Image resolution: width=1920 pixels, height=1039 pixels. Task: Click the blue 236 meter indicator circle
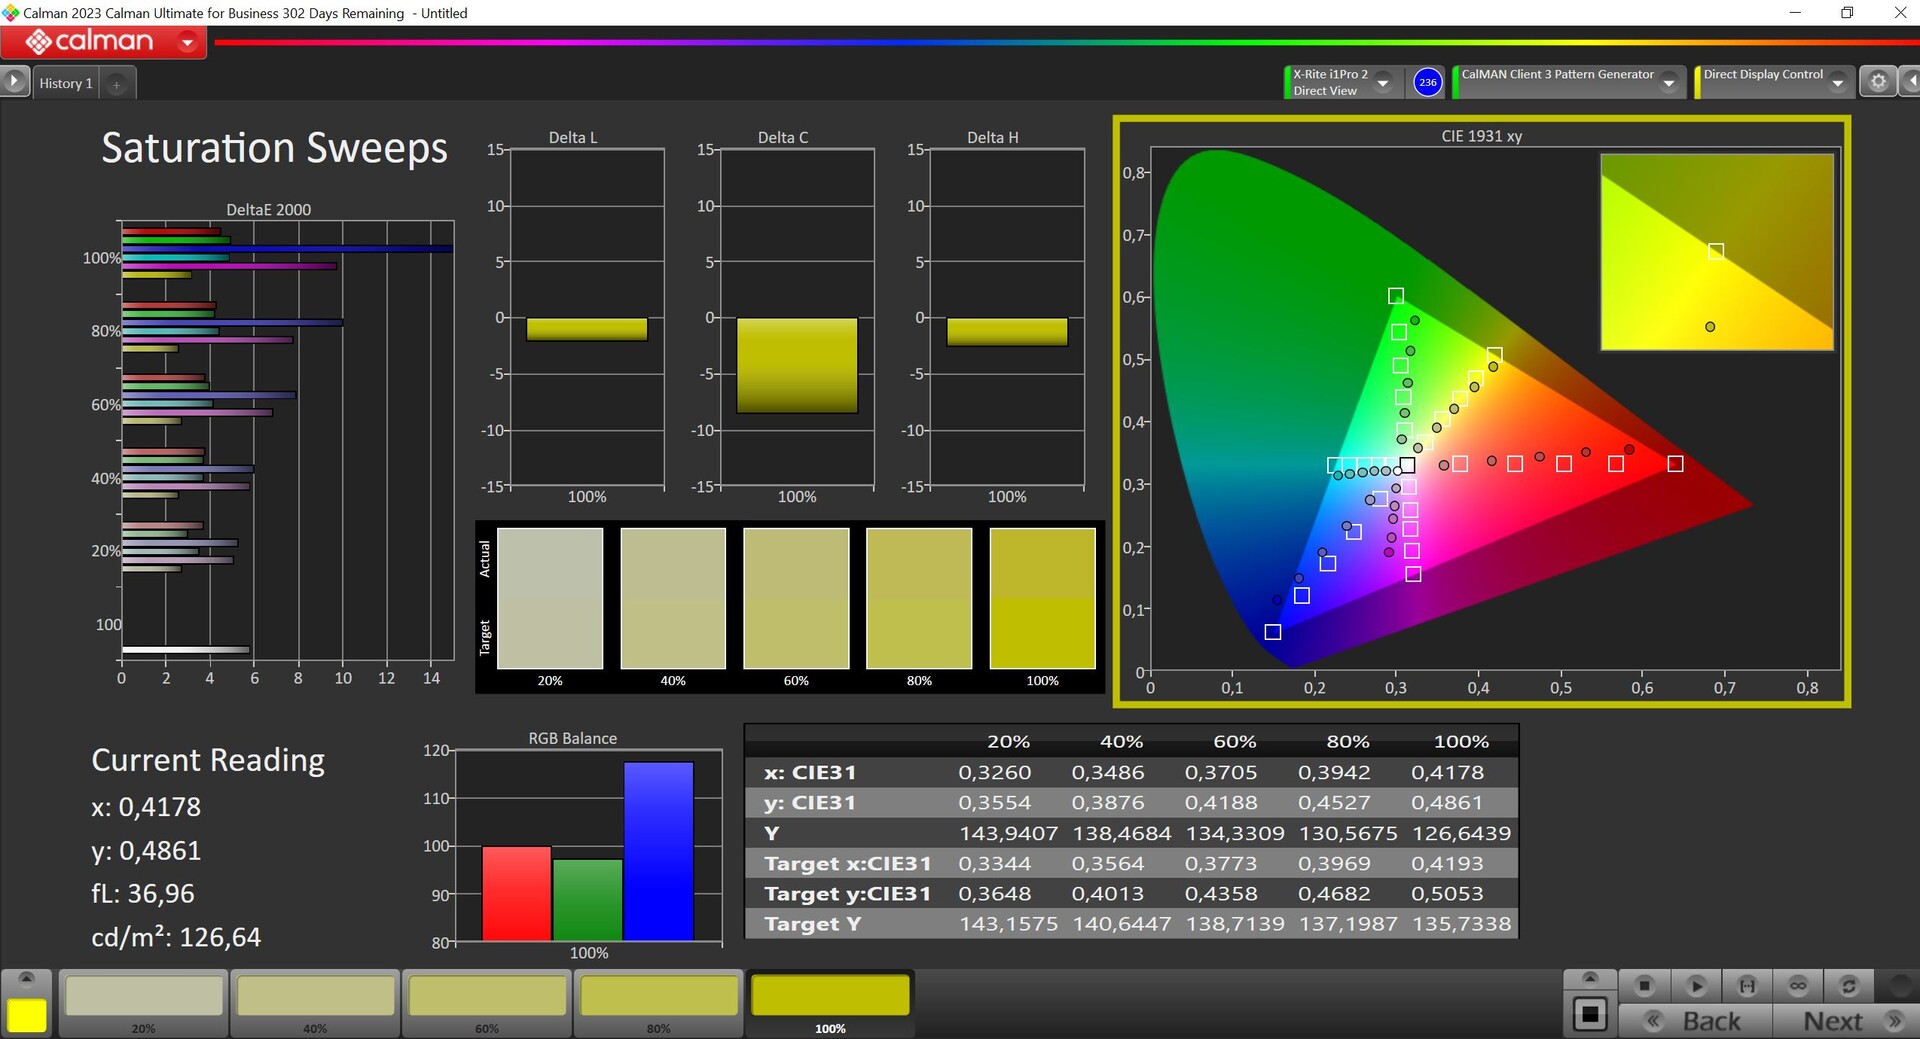(x=1427, y=82)
